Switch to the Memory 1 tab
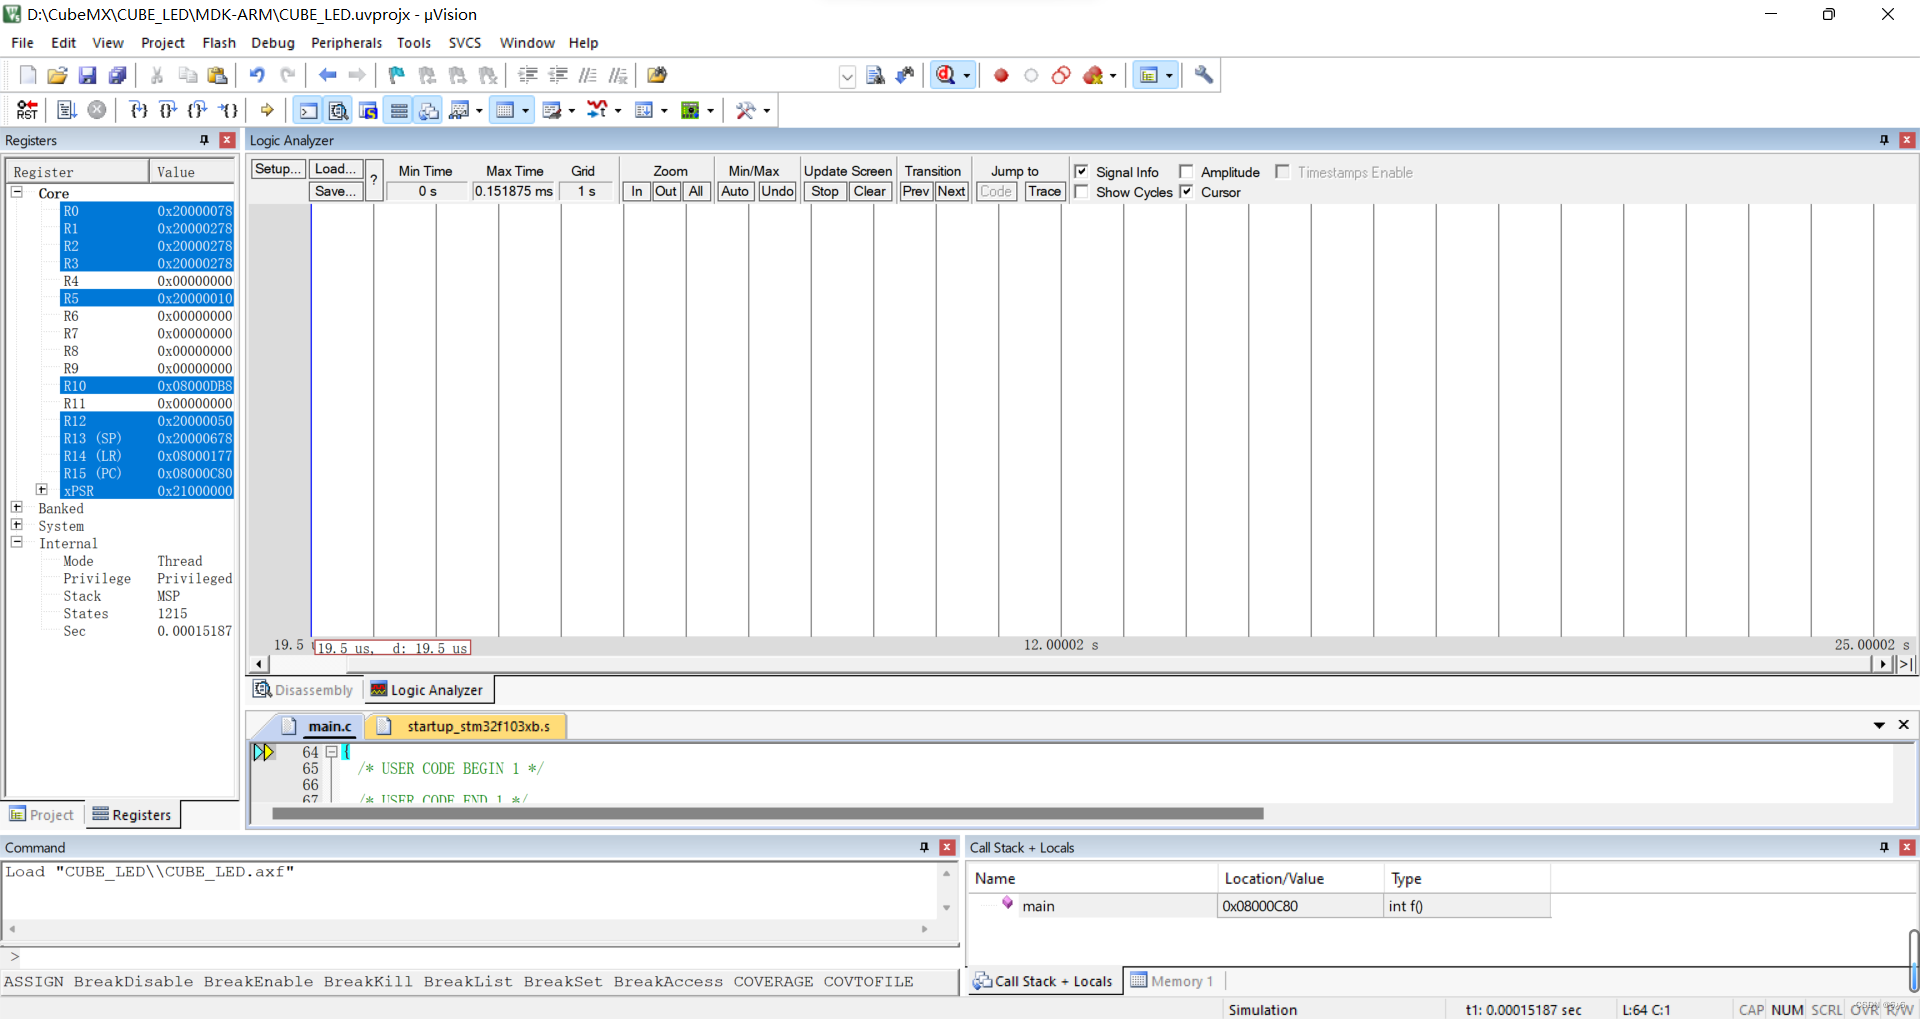Viewport: 1920px width, 1019px height. point(1172,981)
